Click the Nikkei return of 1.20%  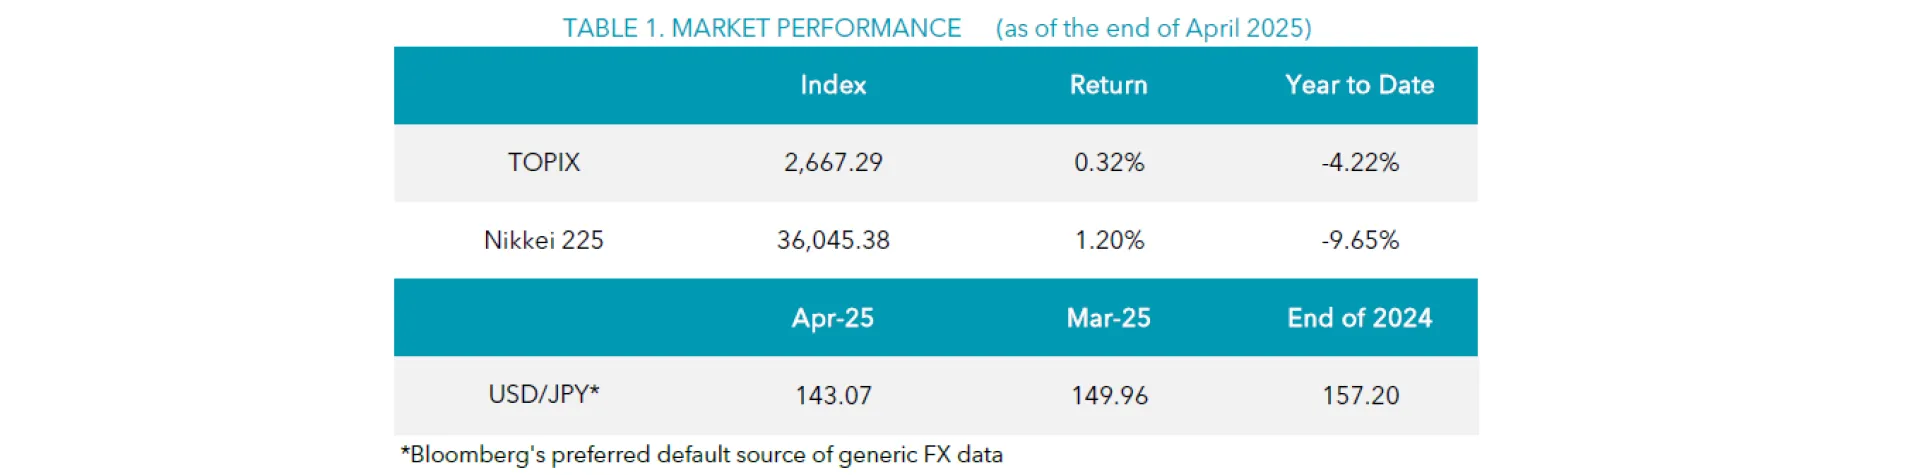1109,240
